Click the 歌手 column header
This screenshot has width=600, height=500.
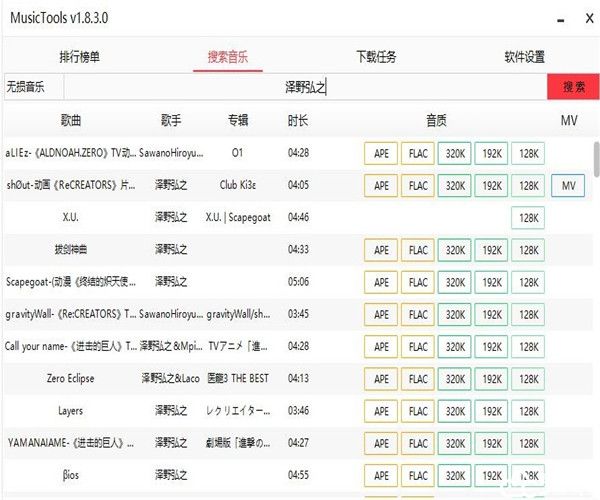171,121
